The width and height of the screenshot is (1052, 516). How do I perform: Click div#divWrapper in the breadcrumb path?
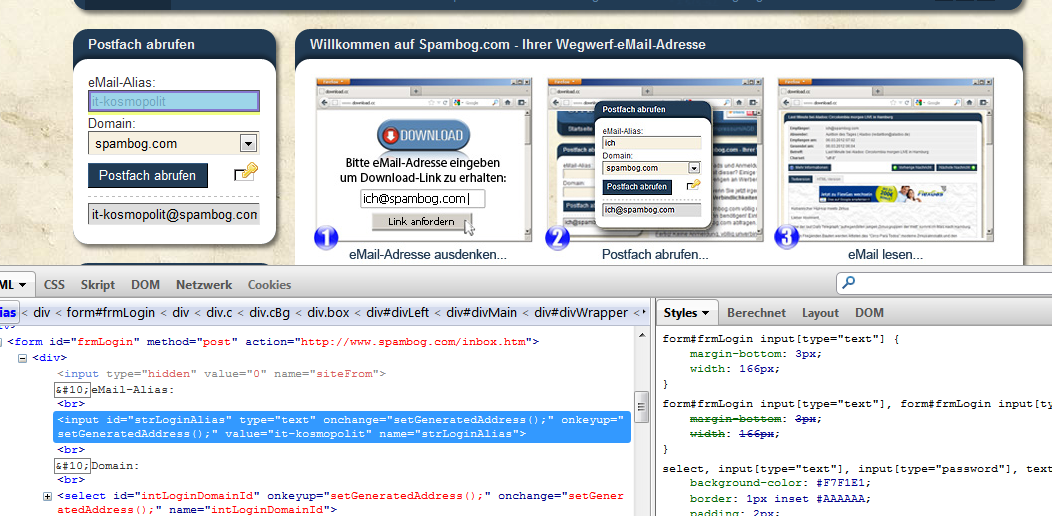point(581,313)
